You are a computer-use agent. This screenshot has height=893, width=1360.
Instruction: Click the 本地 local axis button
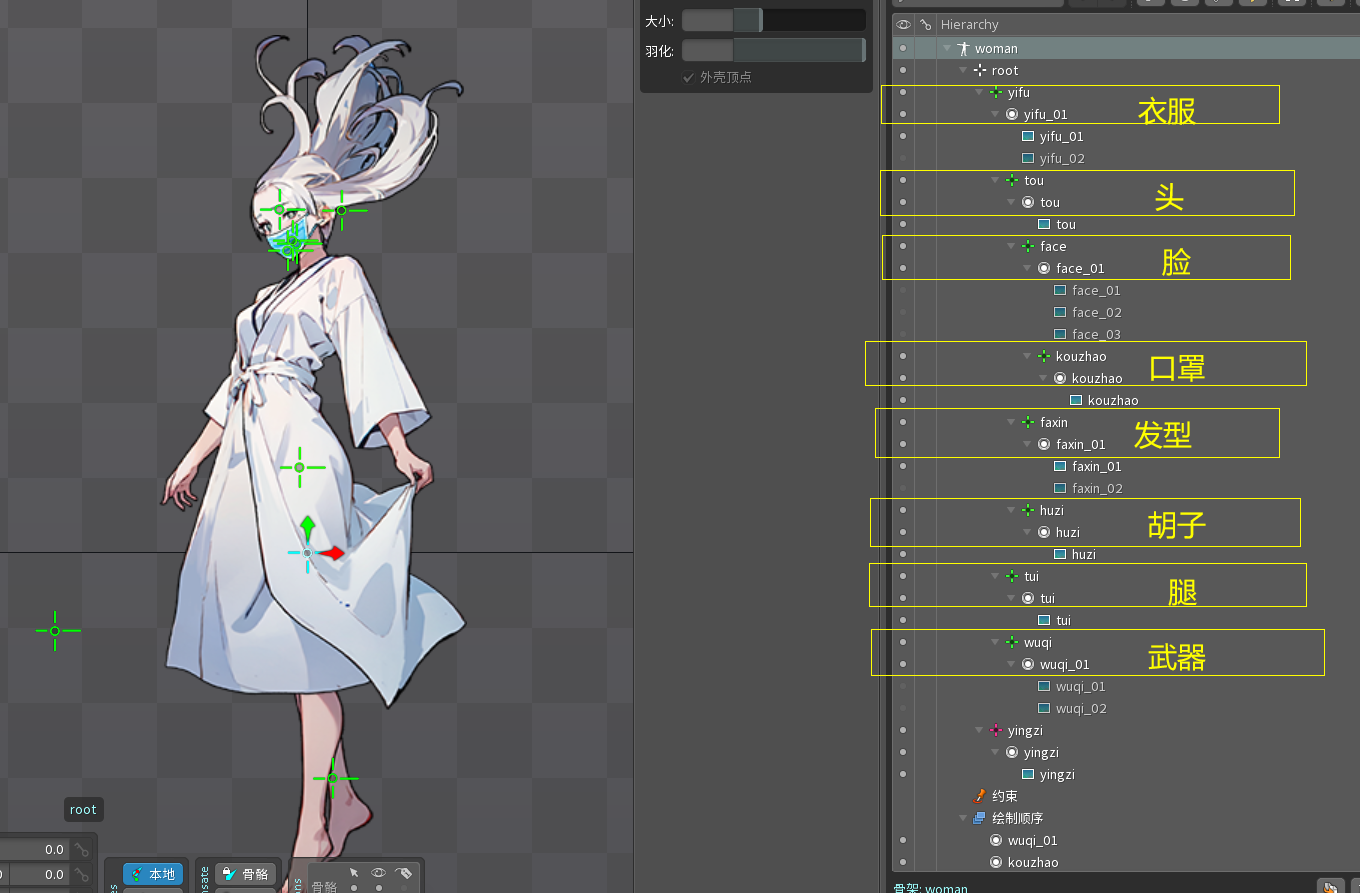[153, 874]
